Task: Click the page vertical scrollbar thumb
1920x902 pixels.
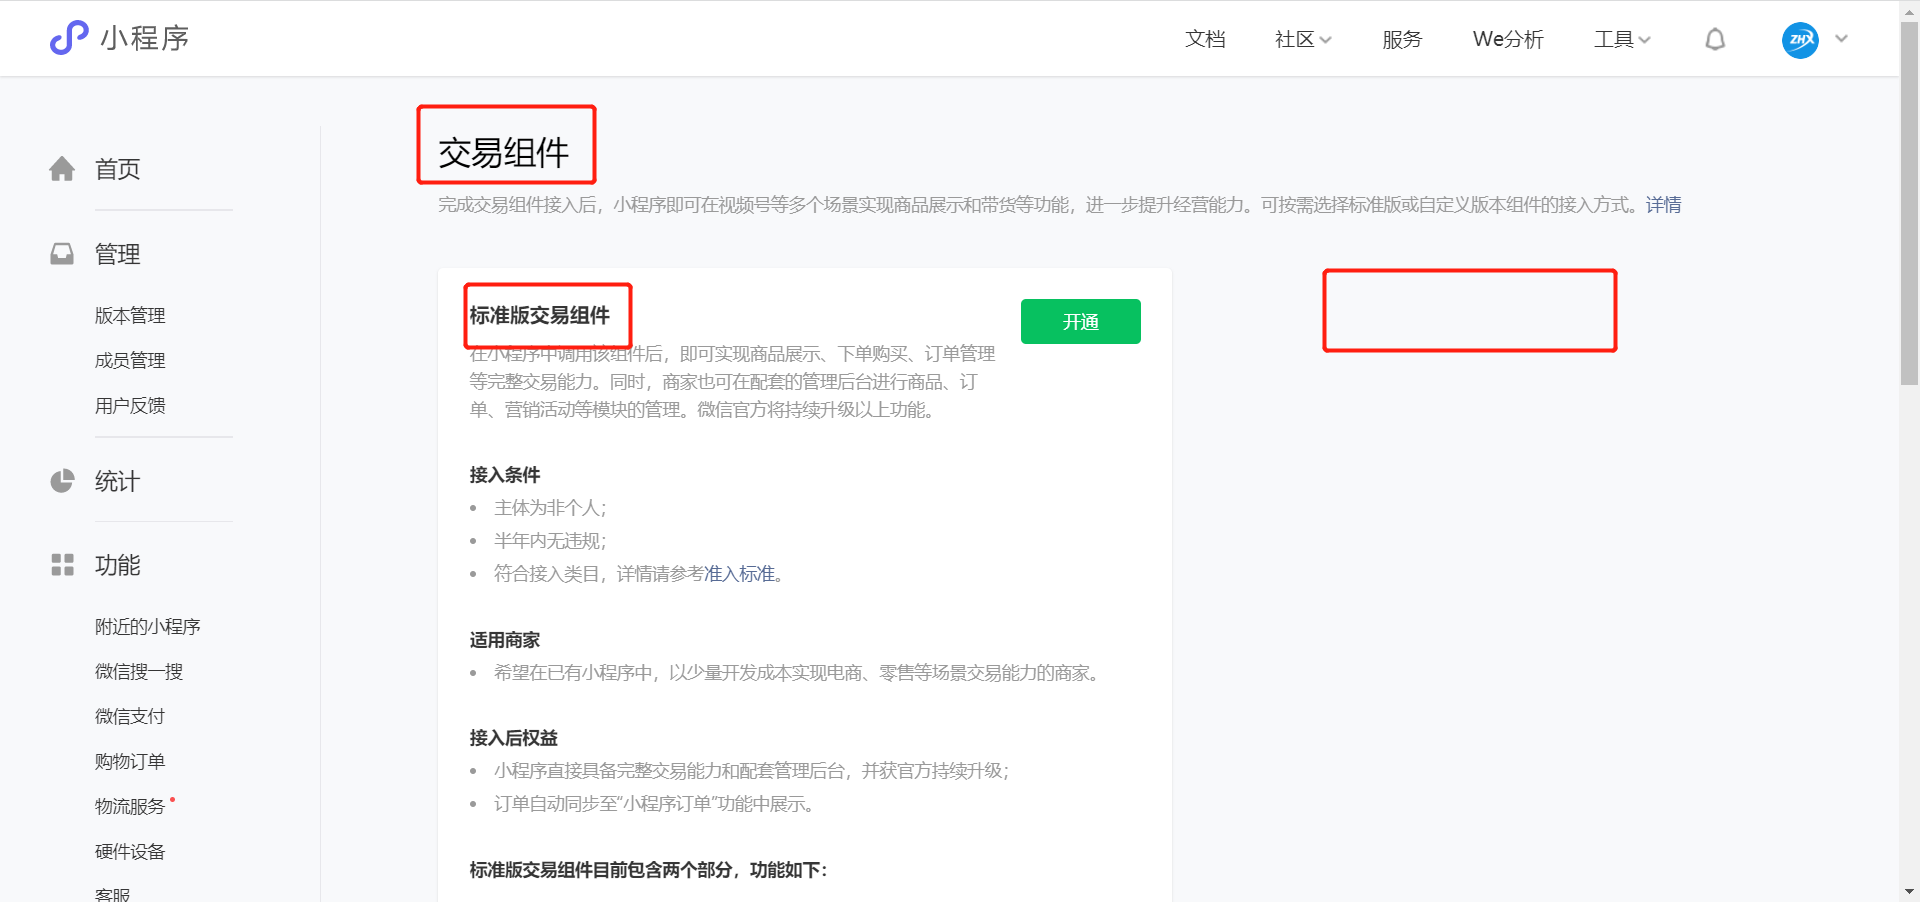Action: tap(1909, 205)
